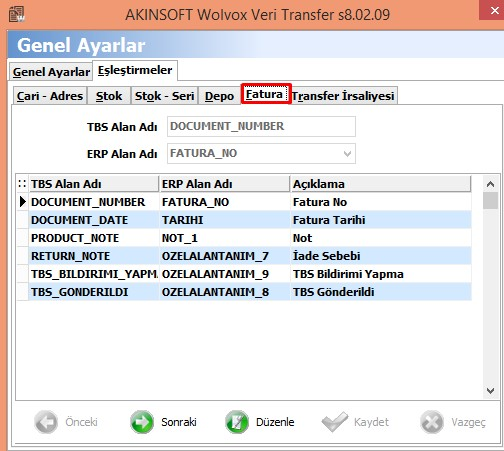Screen dimensions: 504x451
Task: Click the TBS Alan Adı input field
Action: click(x=261, y=126)
